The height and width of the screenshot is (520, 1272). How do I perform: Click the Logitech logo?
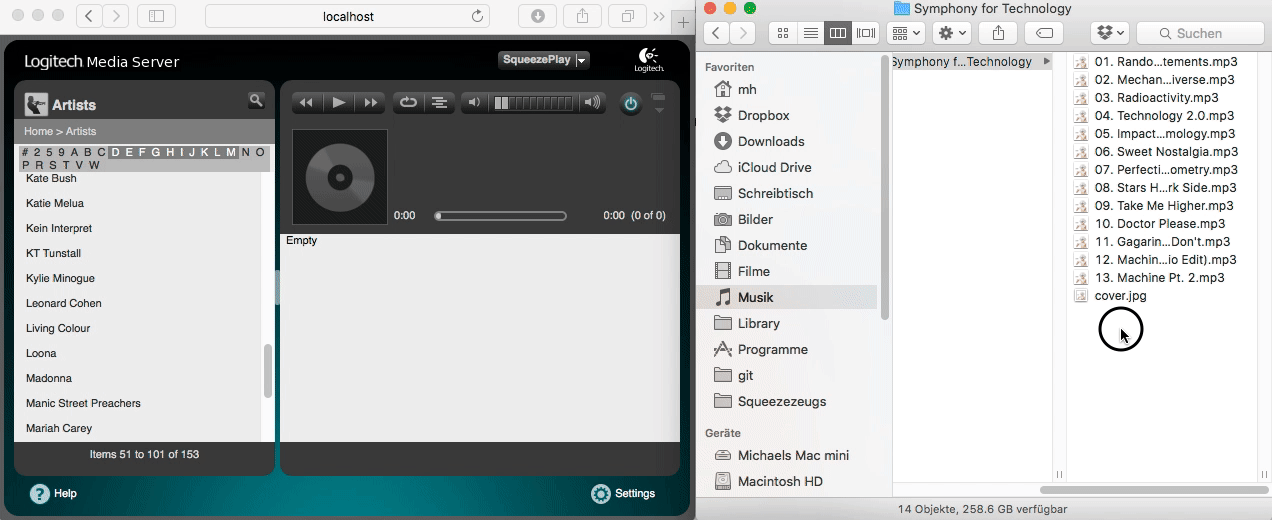coord(648,61)
